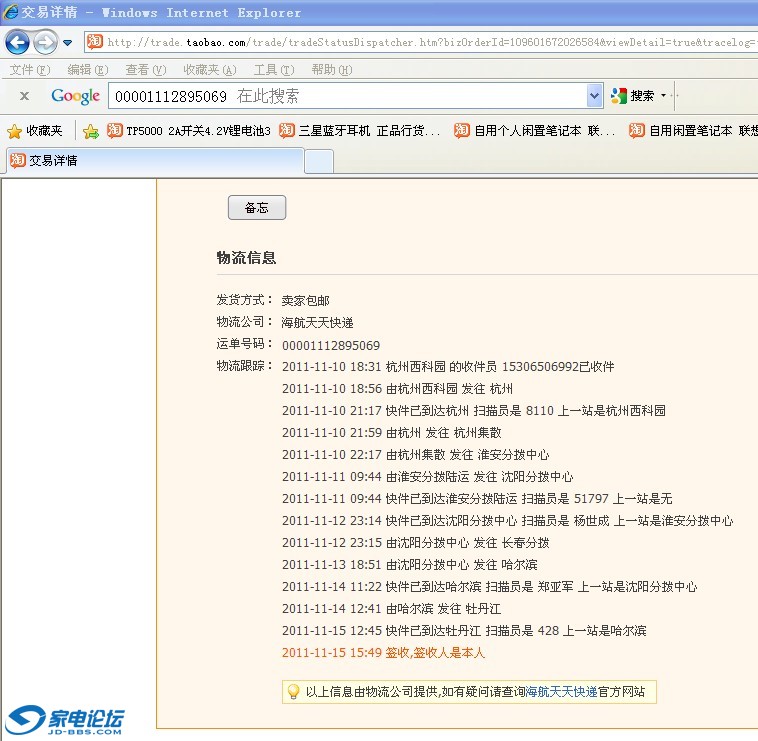758x741 pixels.
Task: Open the 收藏夹 menu in menu bar
Action: [209, 69]
